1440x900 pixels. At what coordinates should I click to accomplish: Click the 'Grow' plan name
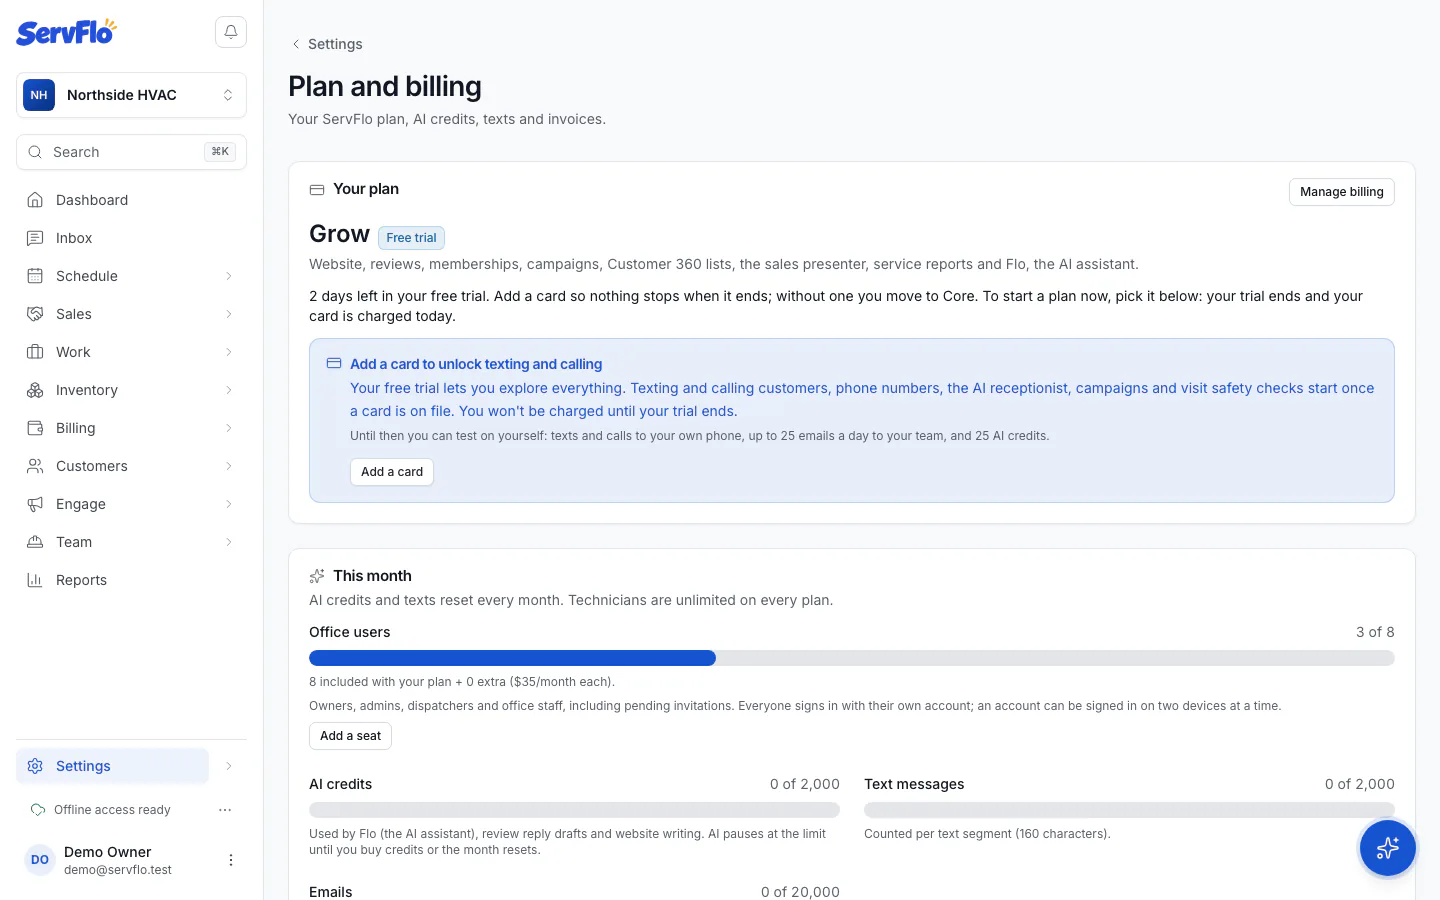(x=339, y=234)
